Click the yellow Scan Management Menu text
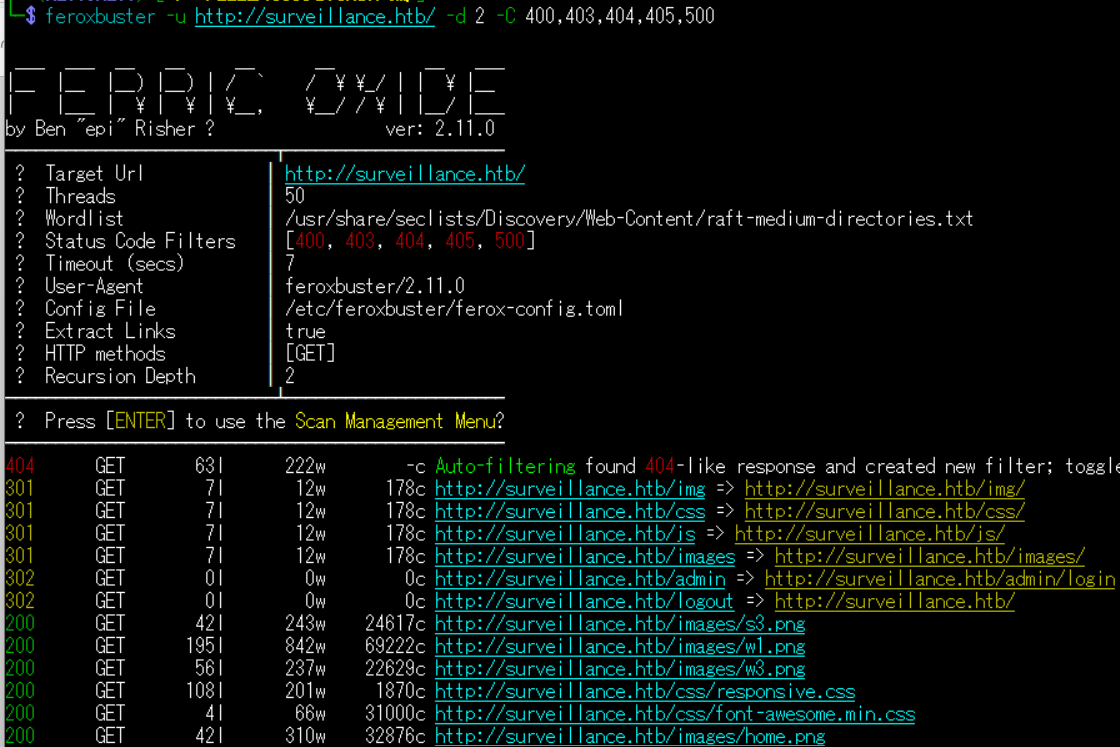The width and height of the screenshot is (1120, 747). (394, 422)
